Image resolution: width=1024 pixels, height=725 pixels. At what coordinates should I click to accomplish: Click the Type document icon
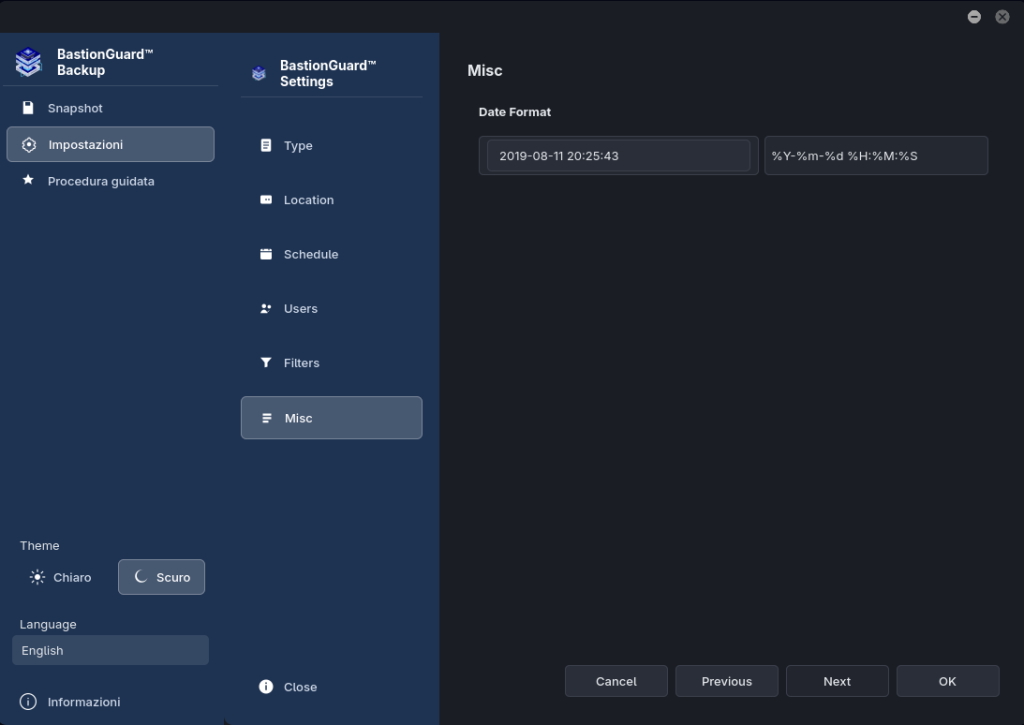click(266, 145)
